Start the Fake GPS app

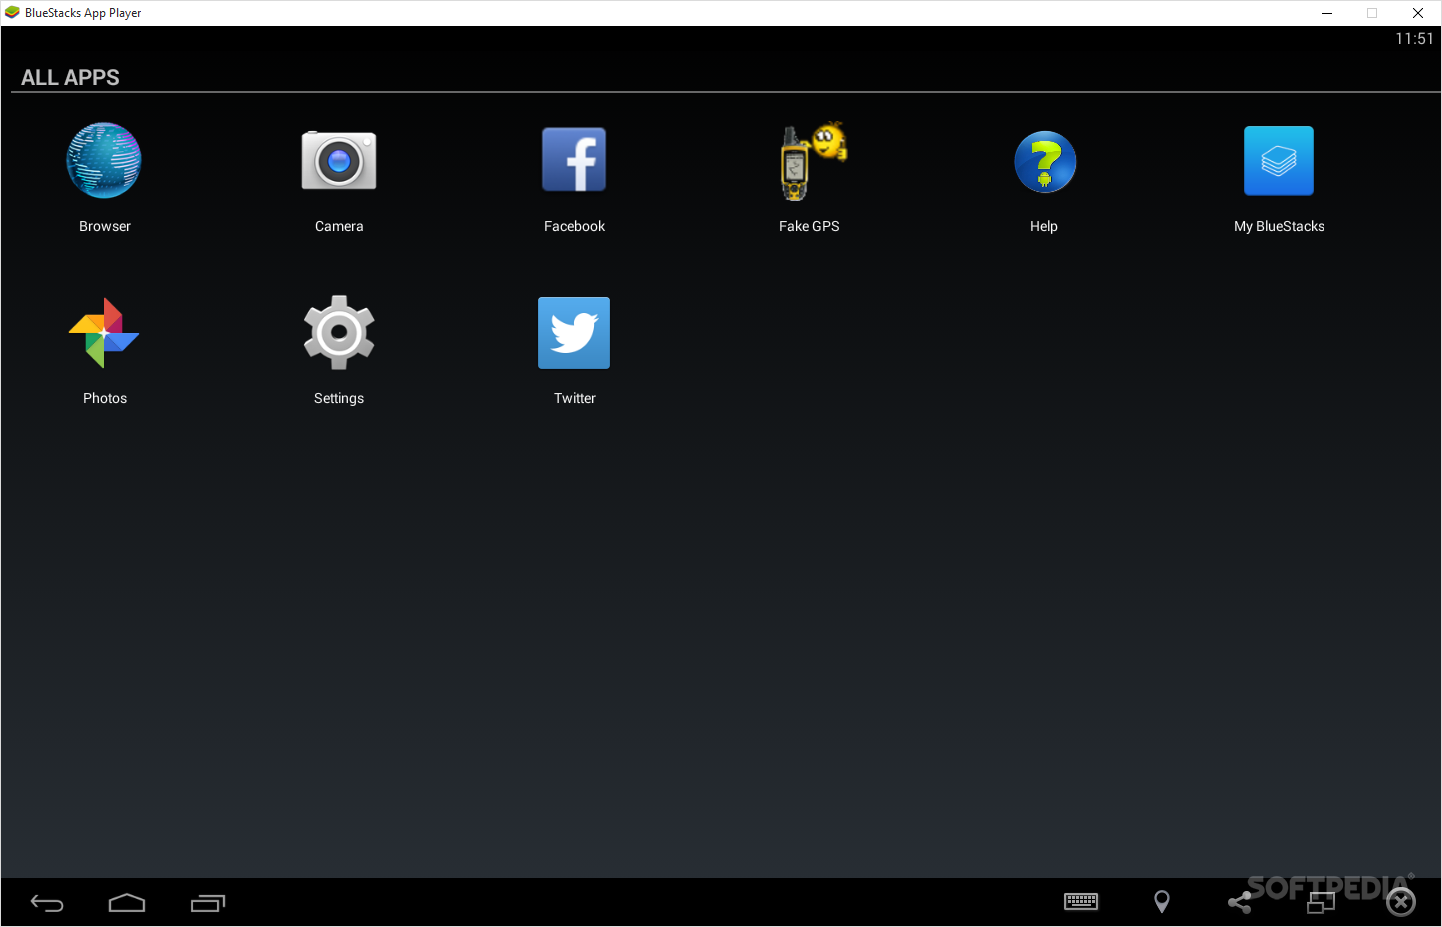812,161
